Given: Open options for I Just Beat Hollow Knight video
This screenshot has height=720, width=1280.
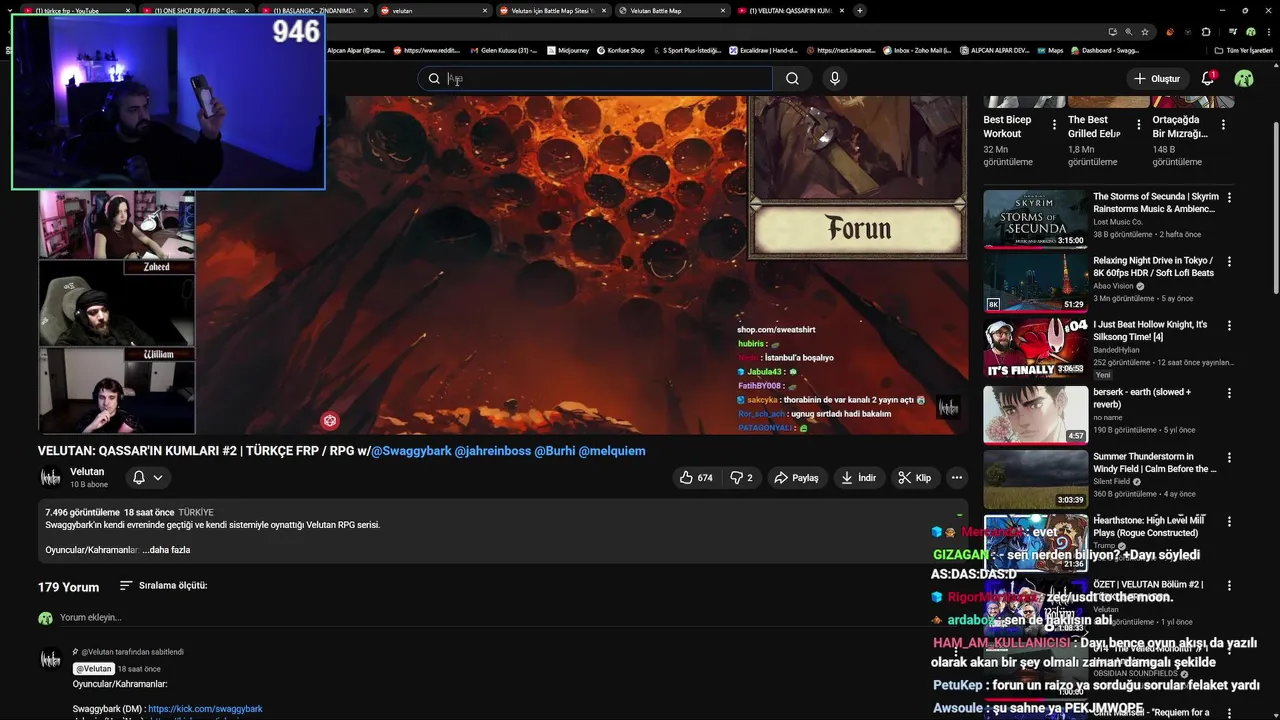Looking at the screenshot, I should (1229, 326).
